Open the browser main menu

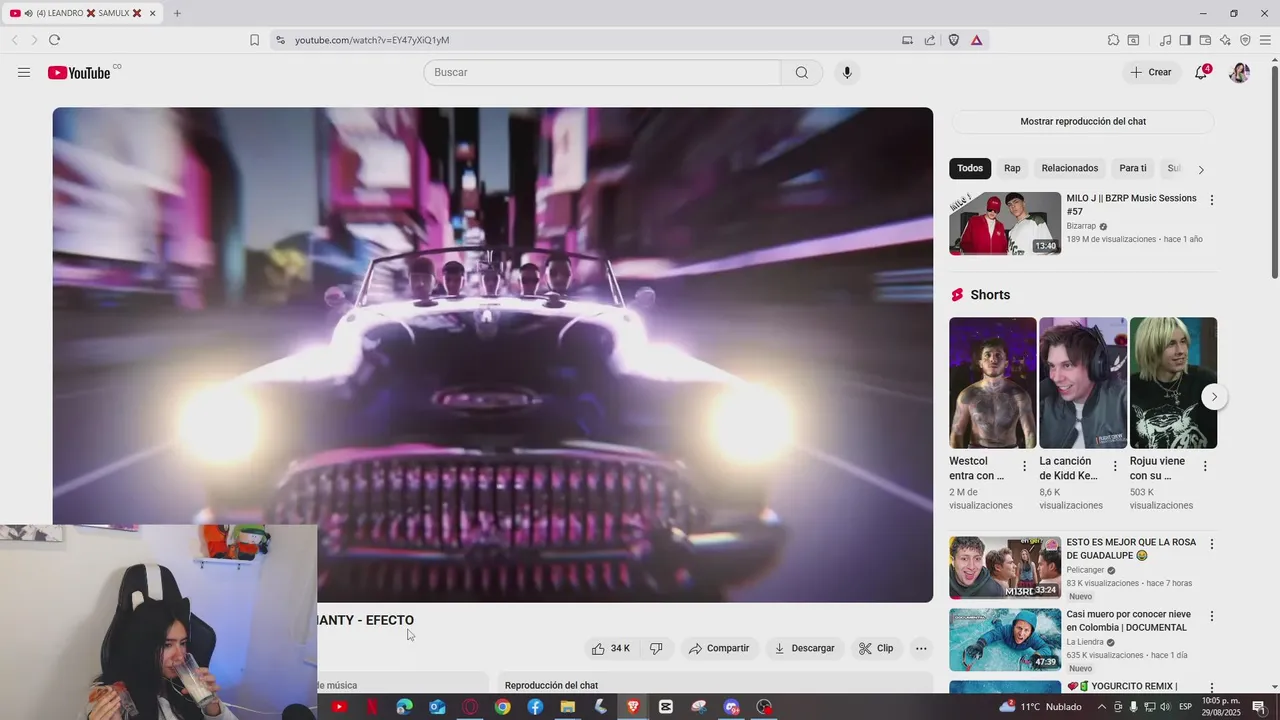1265,40
